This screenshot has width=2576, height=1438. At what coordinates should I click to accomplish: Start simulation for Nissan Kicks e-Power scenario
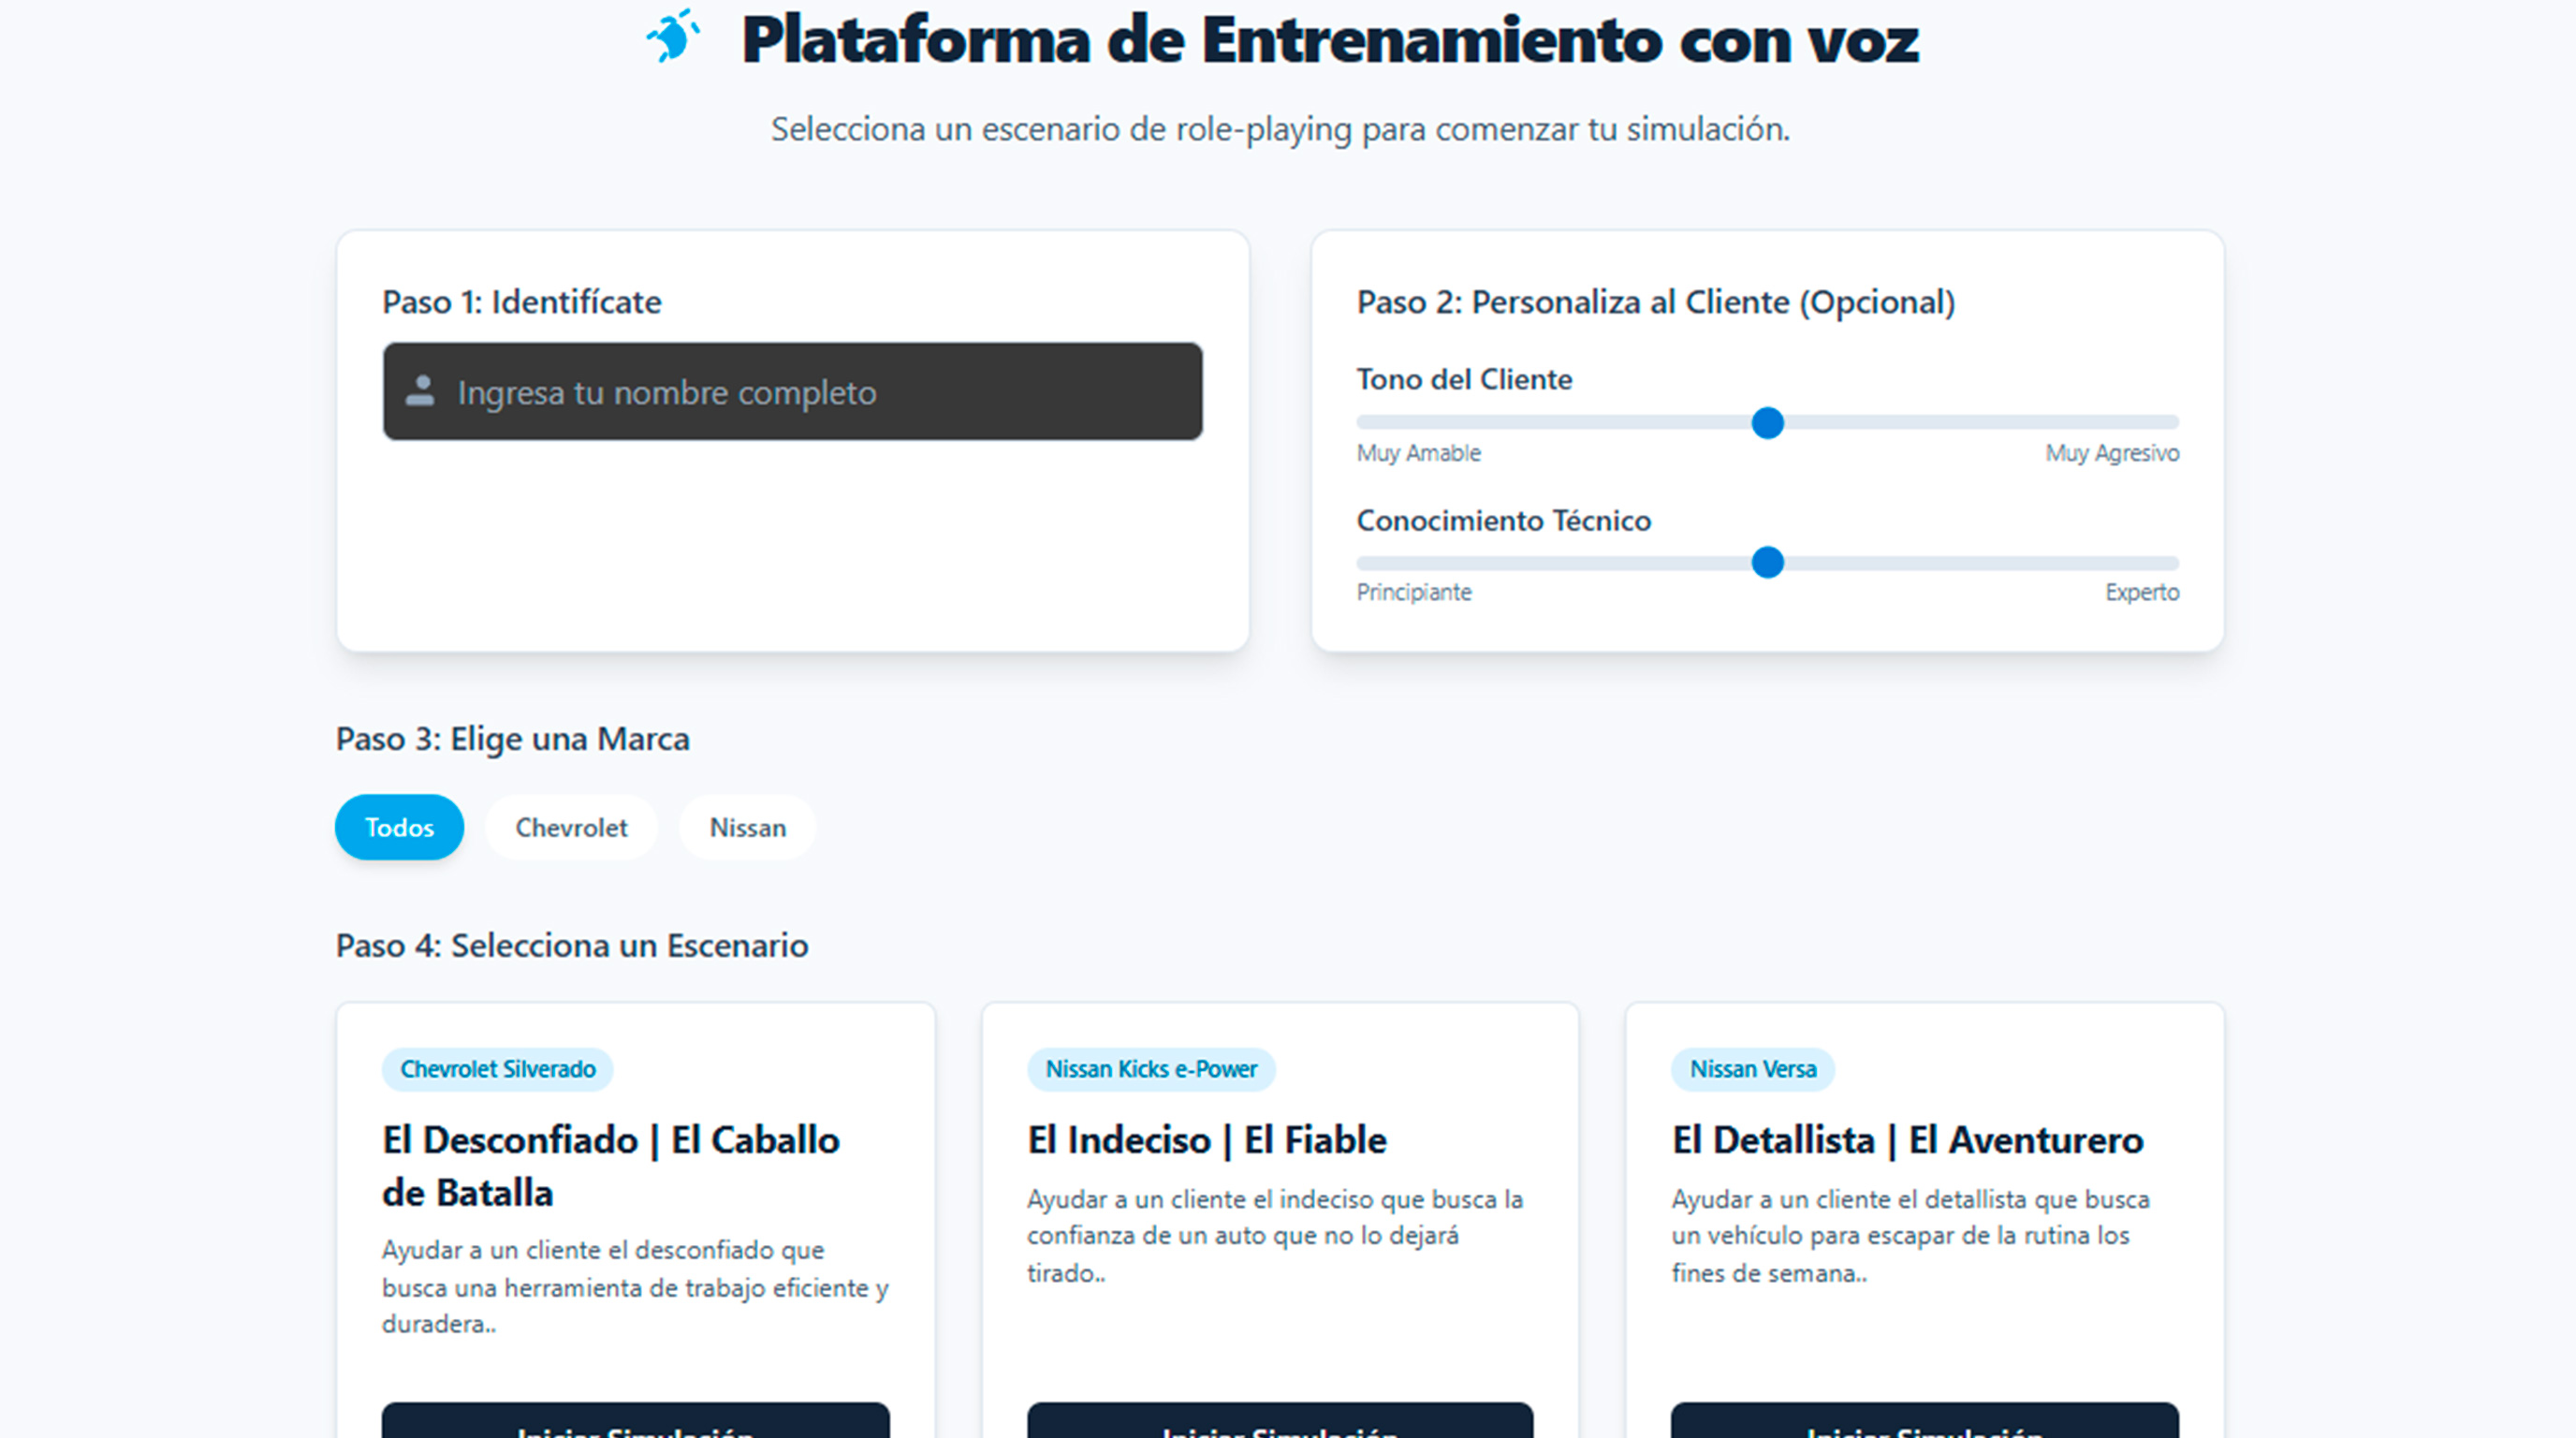(1279, 1424)
